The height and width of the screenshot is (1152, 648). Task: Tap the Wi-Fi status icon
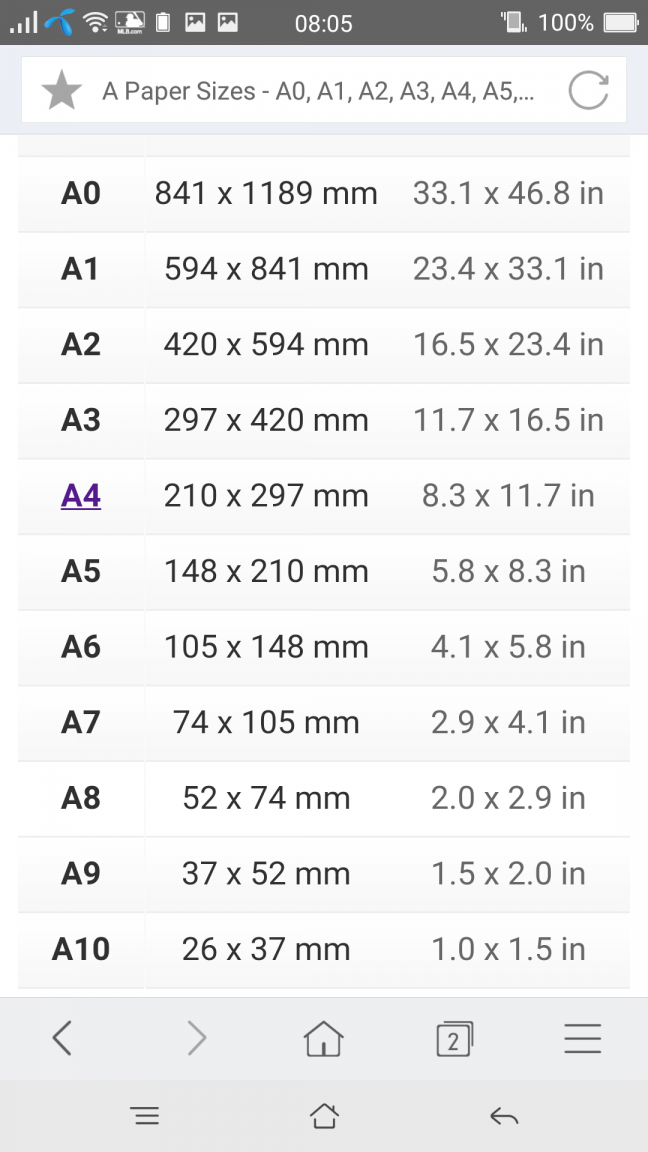(x=96, y=23)
